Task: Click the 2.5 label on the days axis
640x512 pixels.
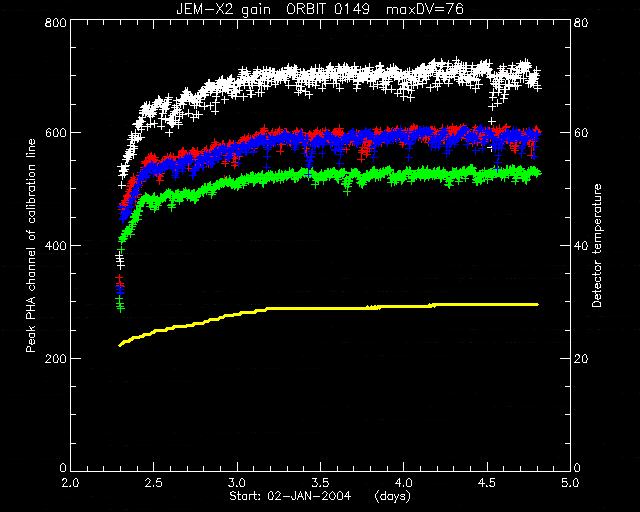Action: pyautogui.click(x=153, y=483)
